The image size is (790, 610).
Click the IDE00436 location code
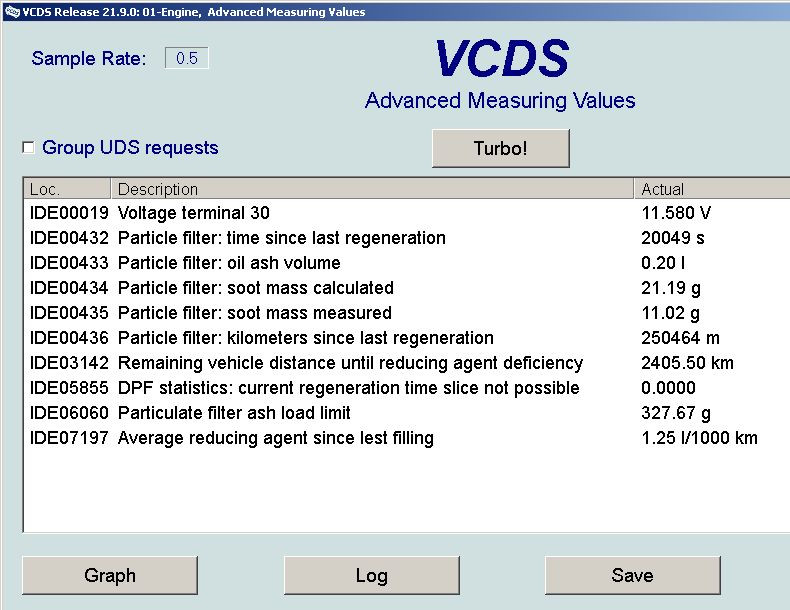69,337
